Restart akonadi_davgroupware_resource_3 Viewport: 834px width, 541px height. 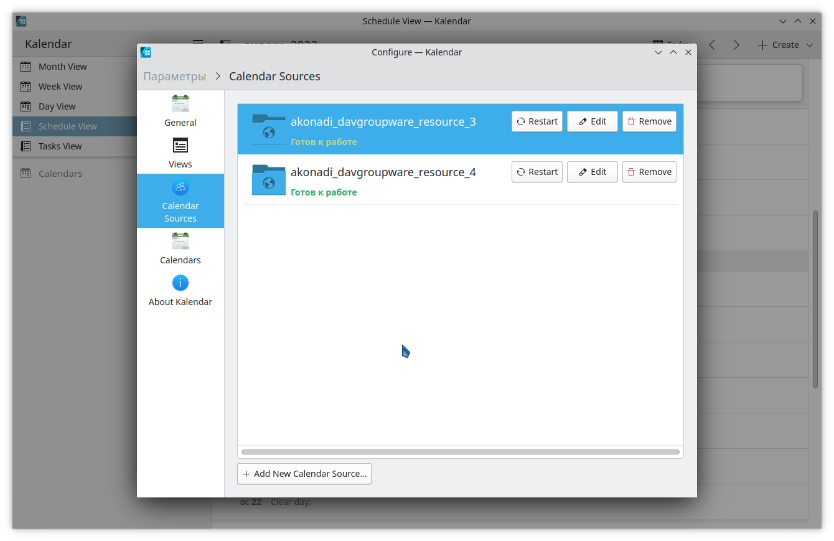coord(536,122)
